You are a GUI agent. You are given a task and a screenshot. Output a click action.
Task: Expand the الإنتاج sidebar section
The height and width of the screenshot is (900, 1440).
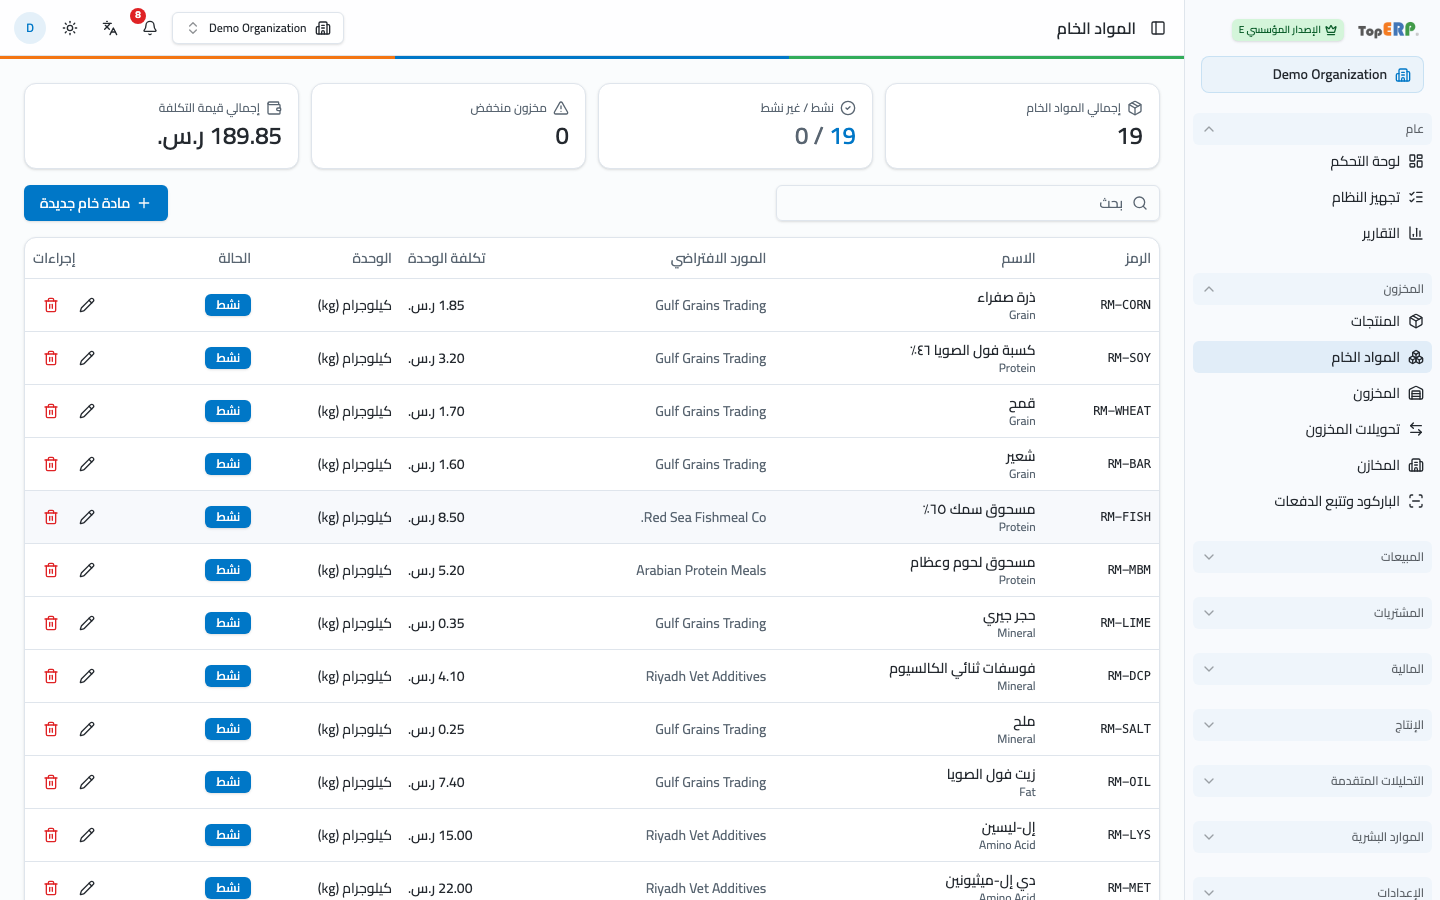tap(1312, 725)
